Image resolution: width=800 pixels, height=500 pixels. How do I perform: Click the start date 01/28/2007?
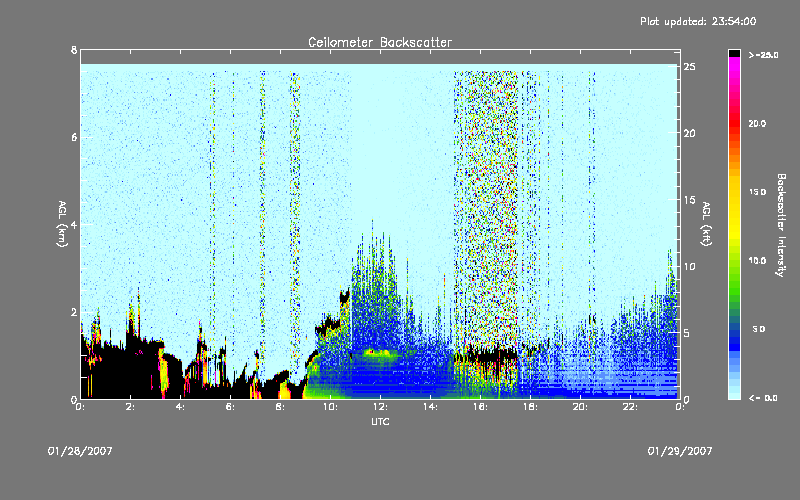[80, 451]
